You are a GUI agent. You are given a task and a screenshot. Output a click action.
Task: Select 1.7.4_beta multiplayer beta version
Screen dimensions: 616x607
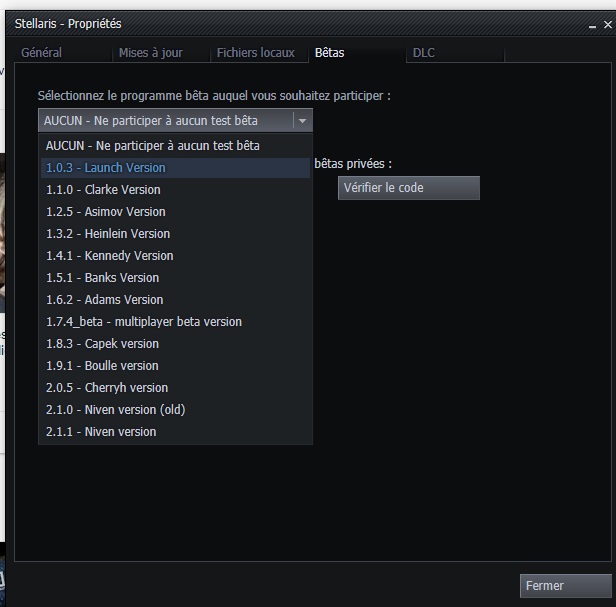tap(175, 322)
